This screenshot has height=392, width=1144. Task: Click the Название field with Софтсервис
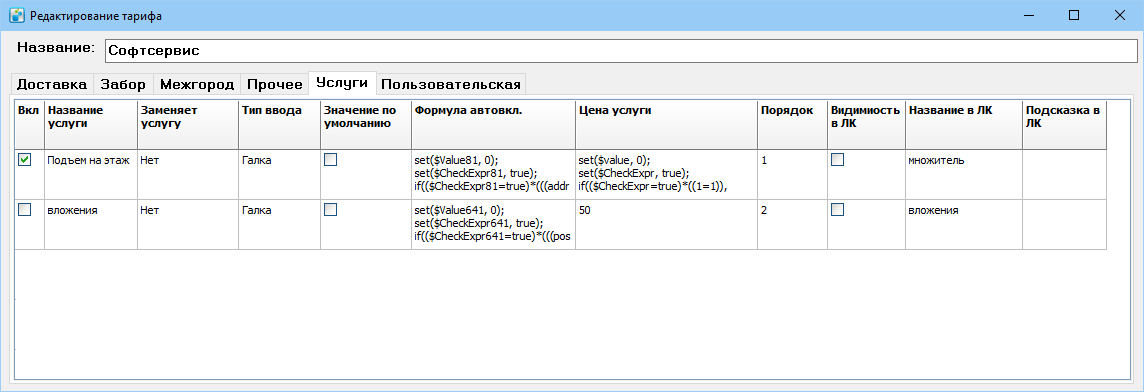pyautogui.click(x=621, y=50)
